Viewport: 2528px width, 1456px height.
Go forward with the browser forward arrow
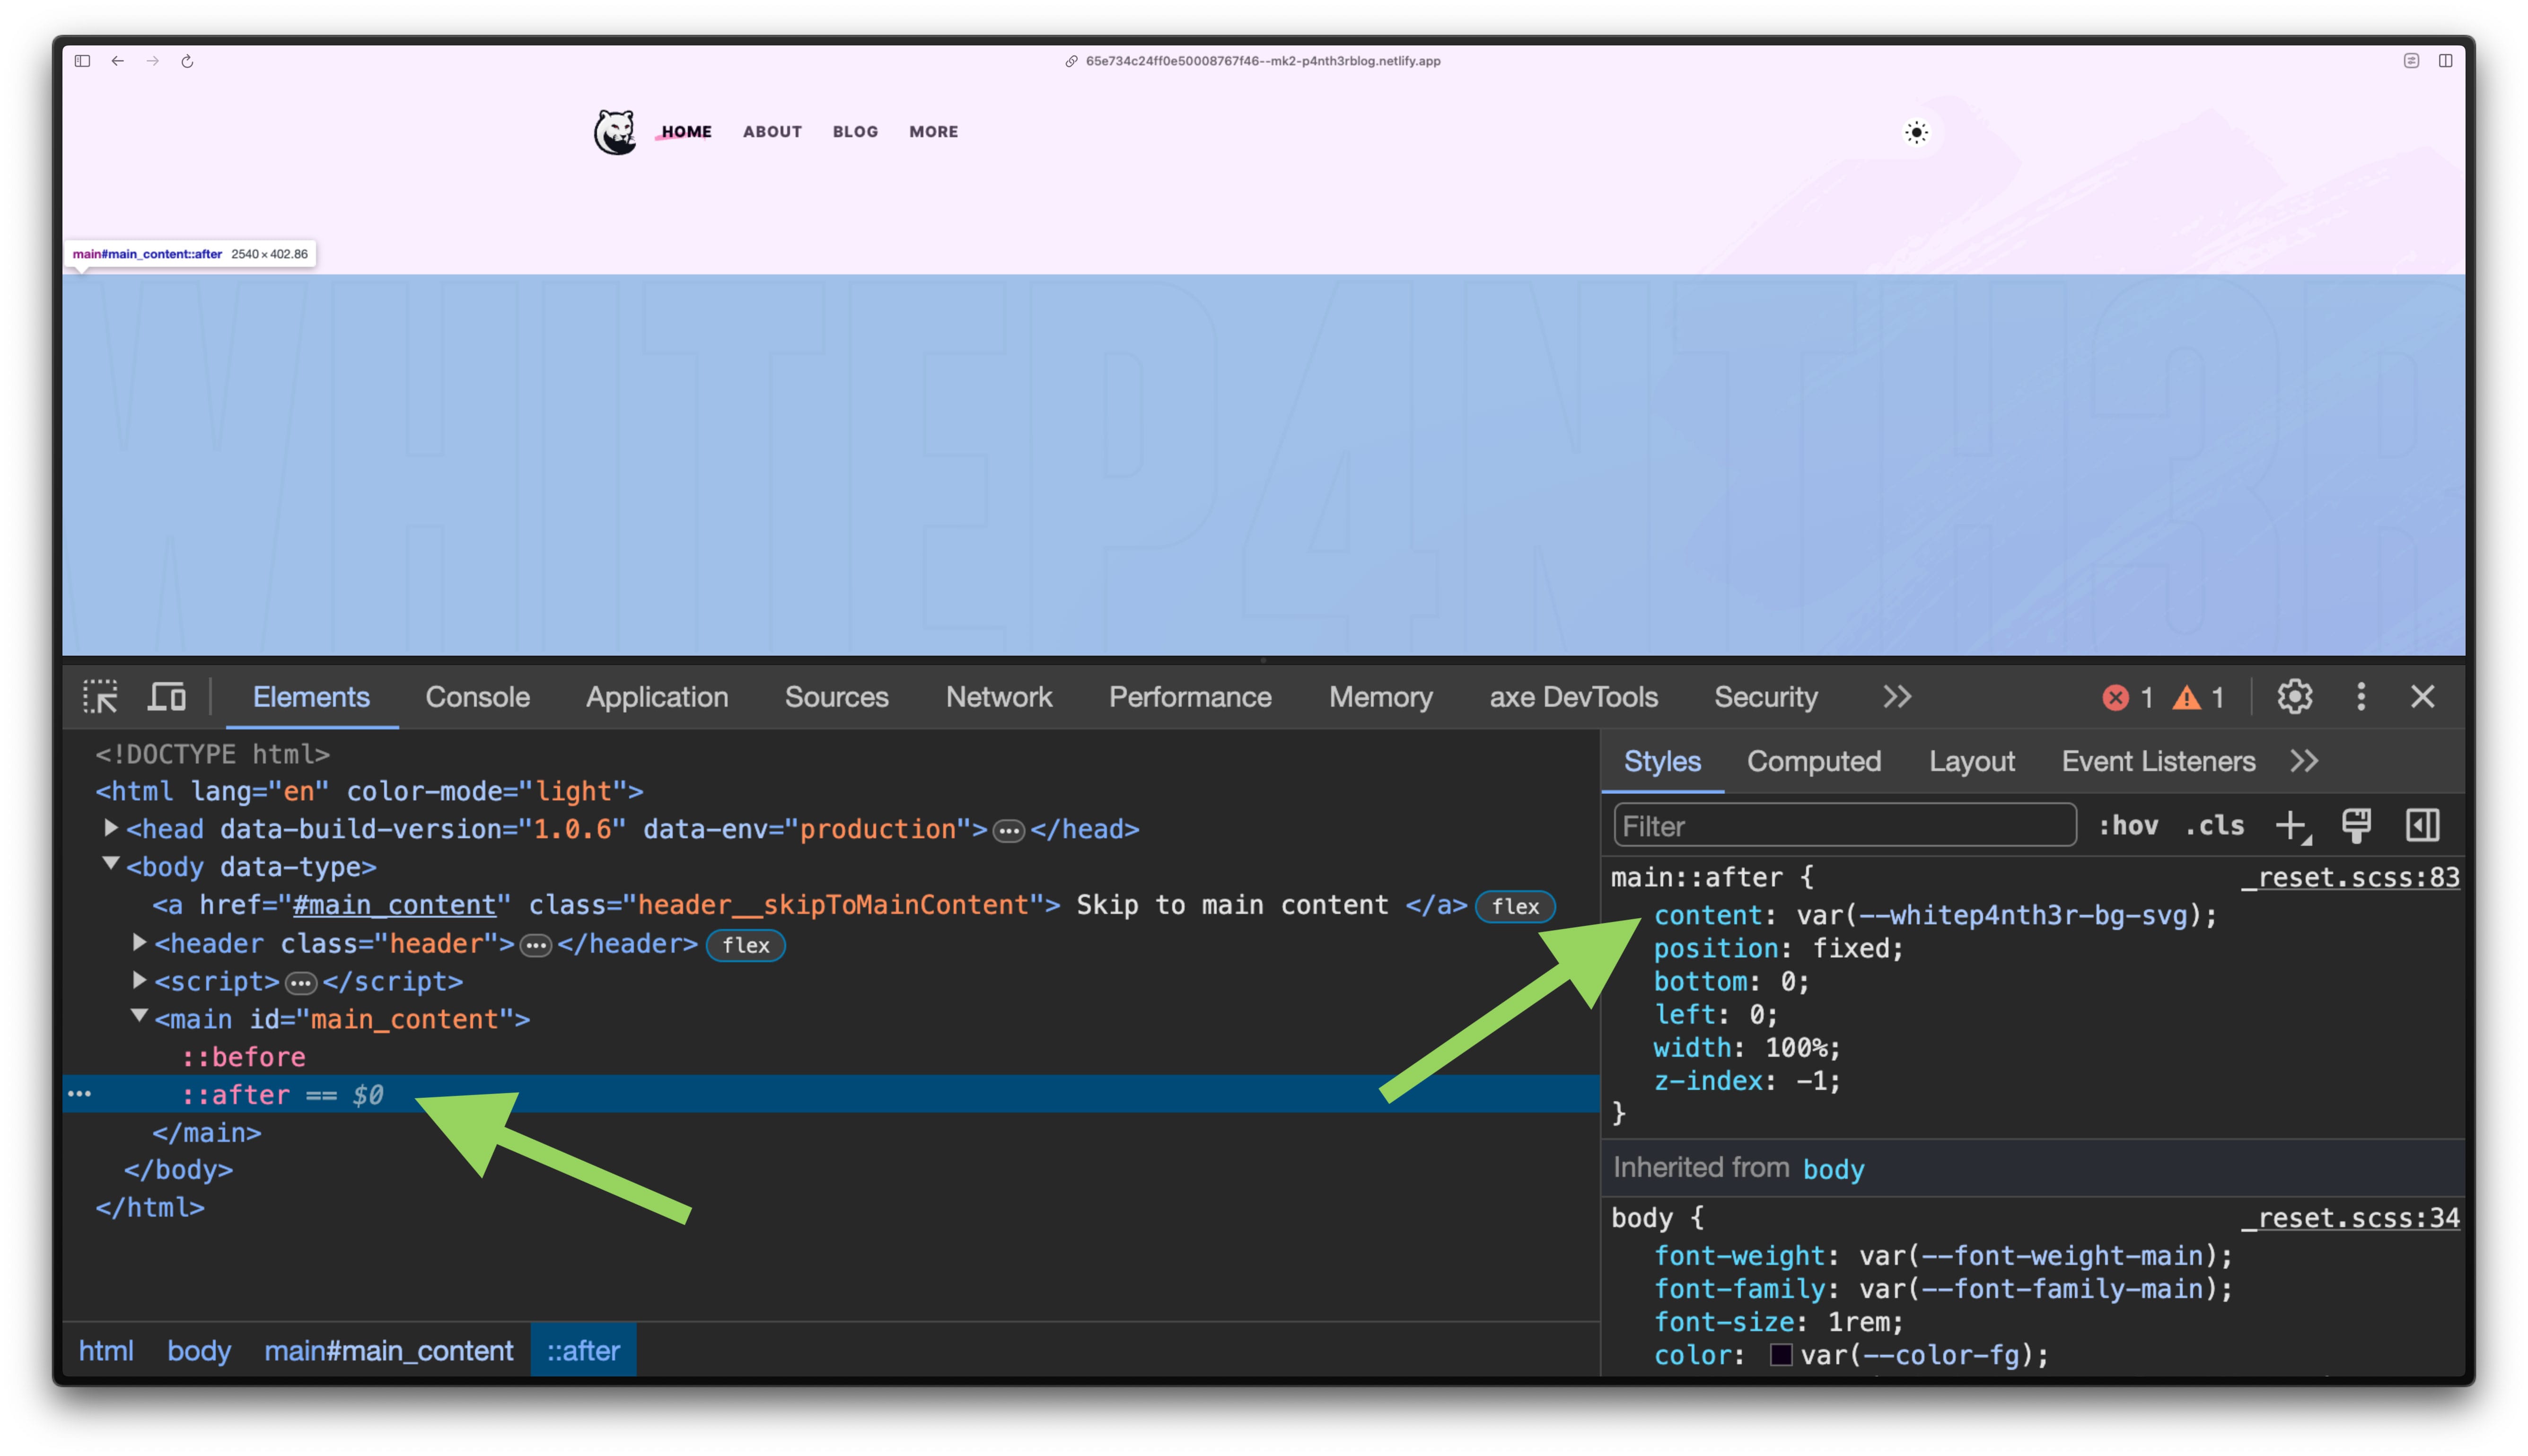[152, 61]
